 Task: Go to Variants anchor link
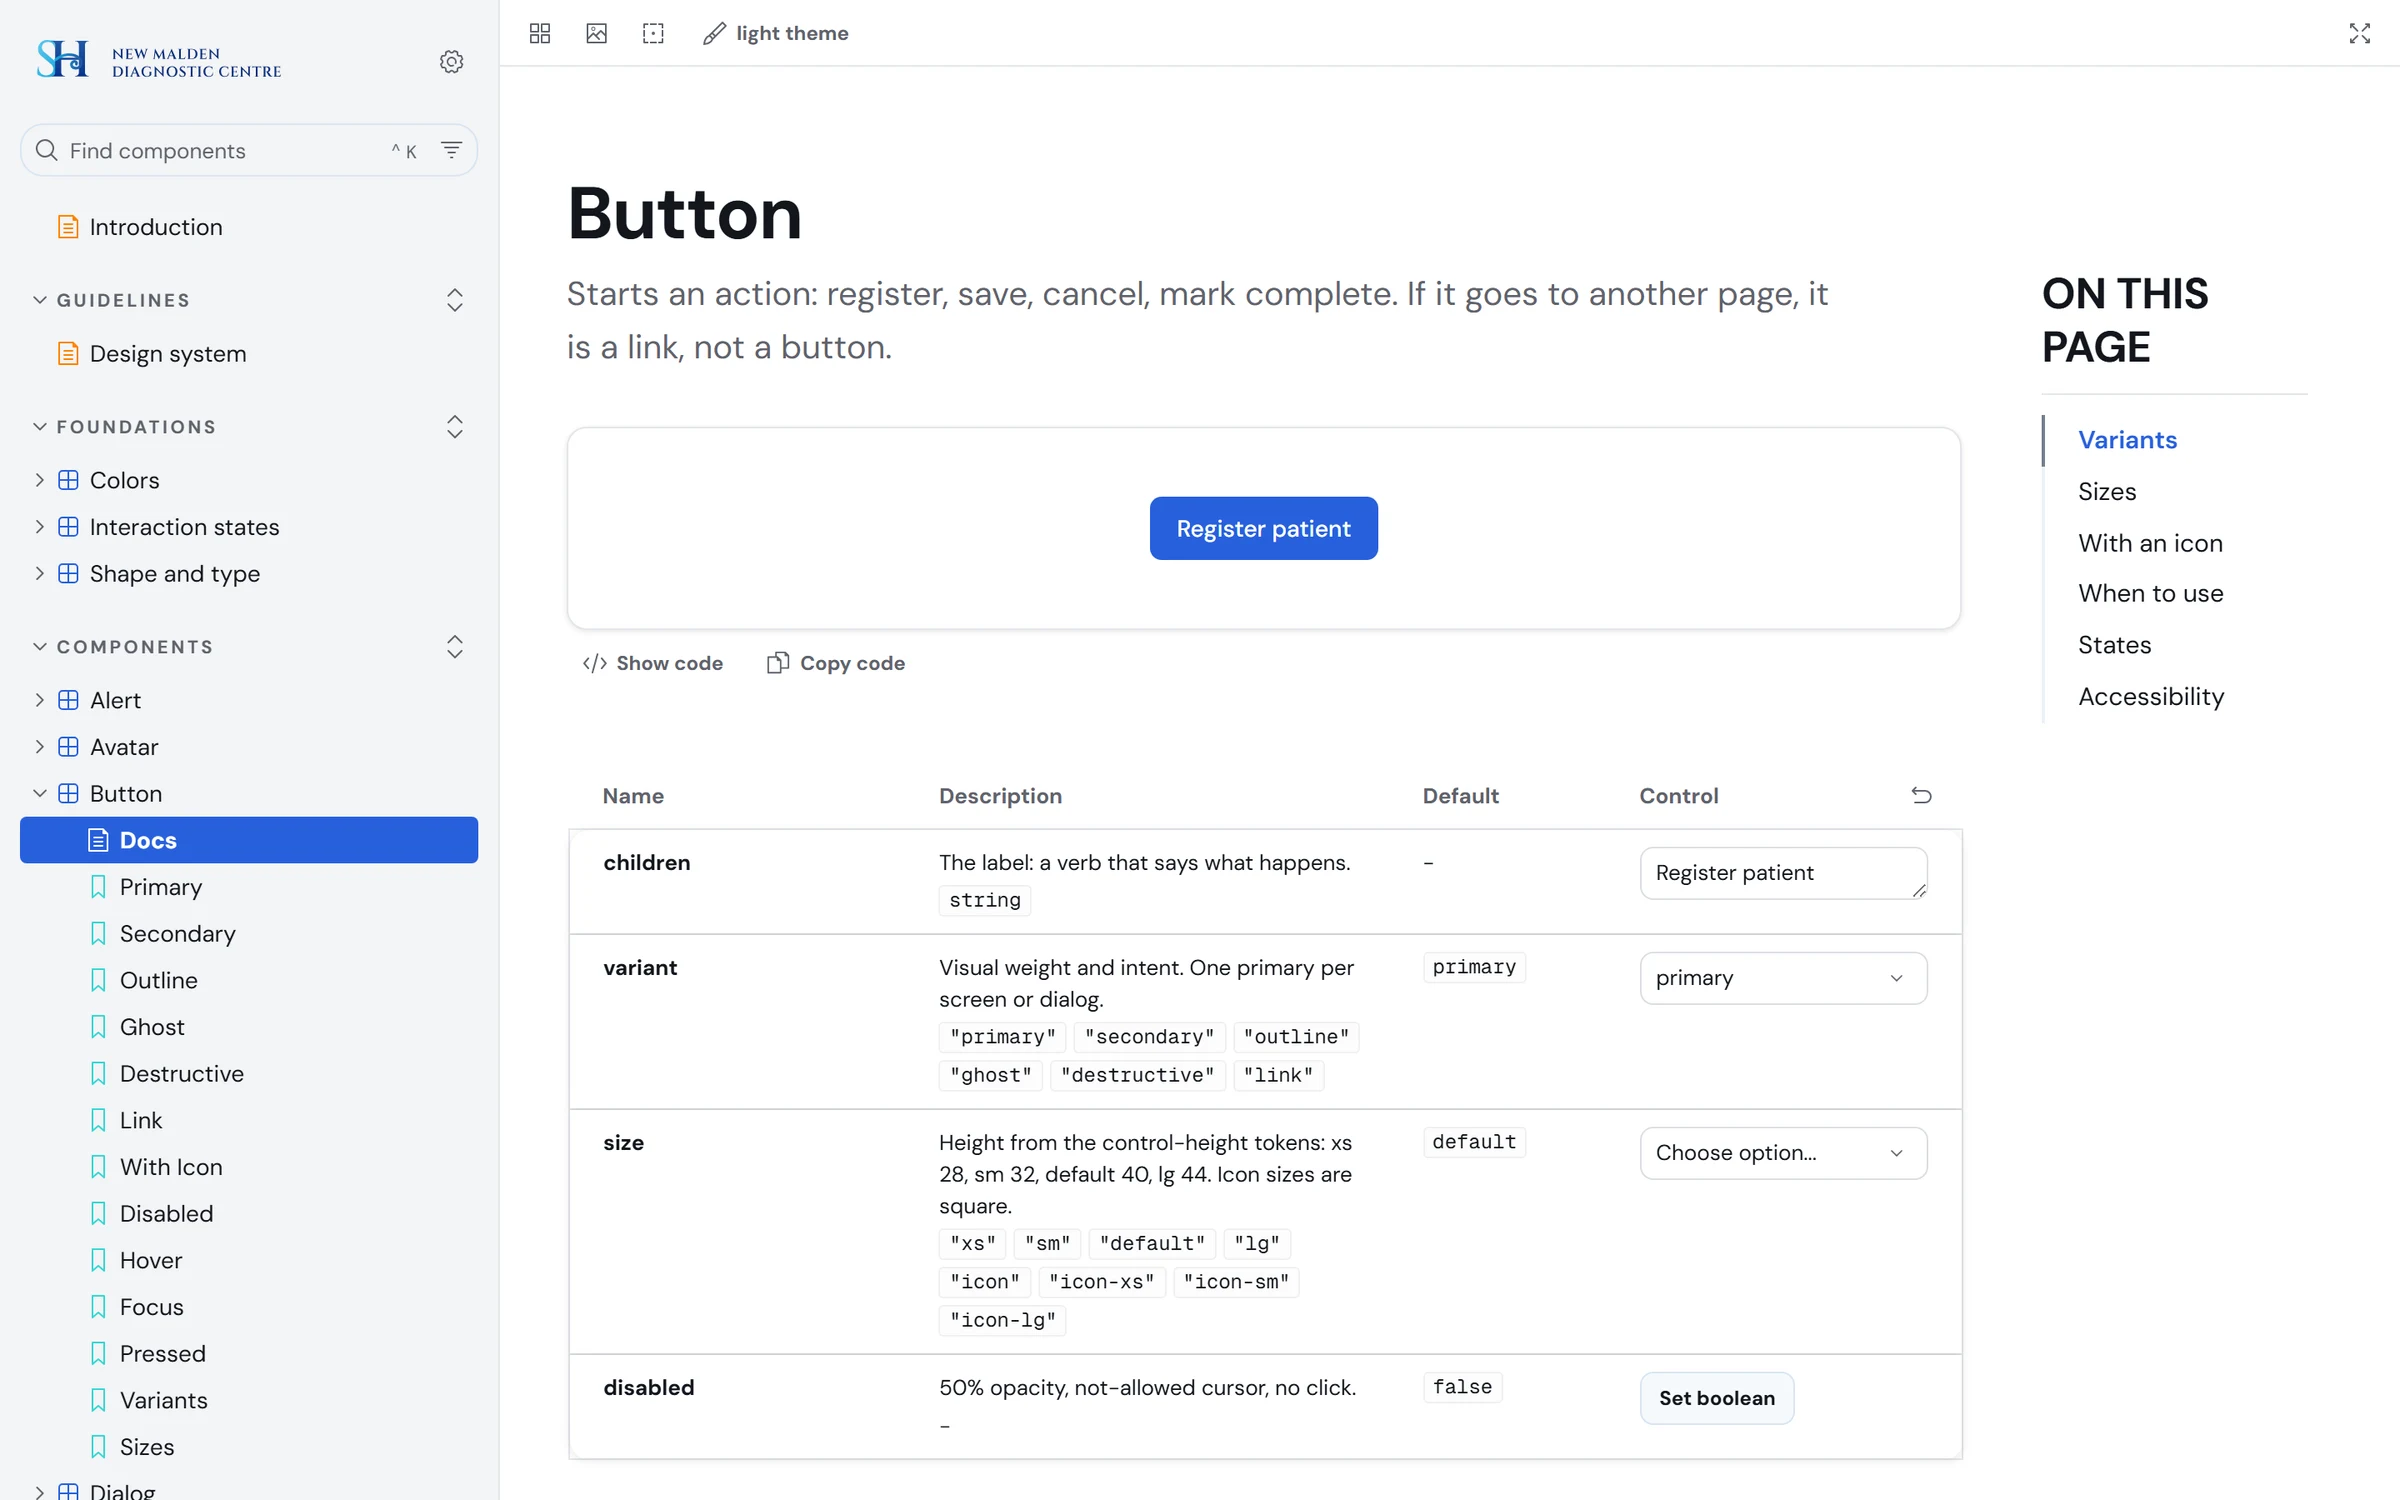[2127, 440]
